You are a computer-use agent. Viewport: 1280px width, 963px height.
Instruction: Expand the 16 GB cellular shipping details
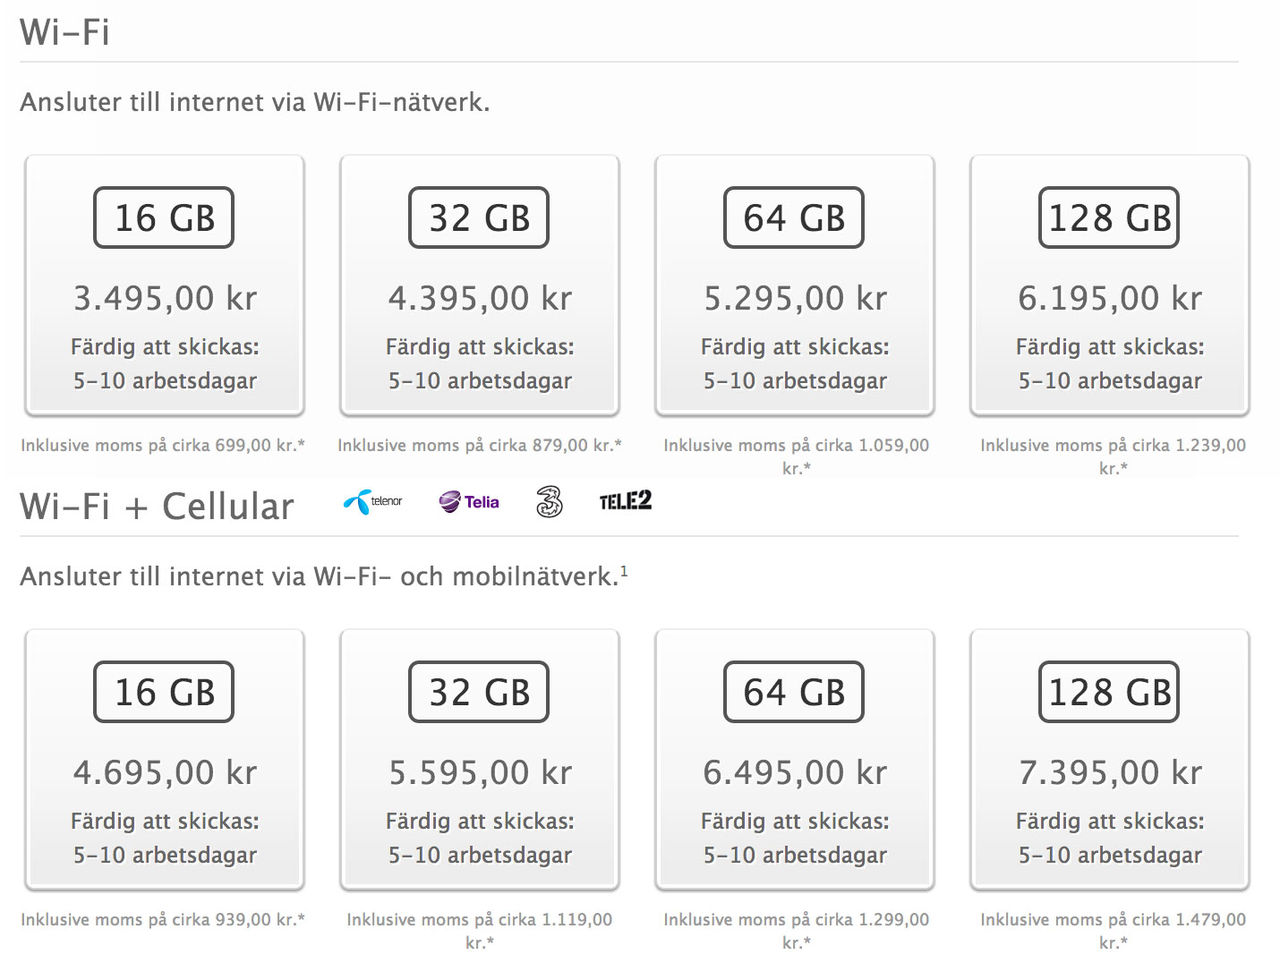tap(163, 838)
